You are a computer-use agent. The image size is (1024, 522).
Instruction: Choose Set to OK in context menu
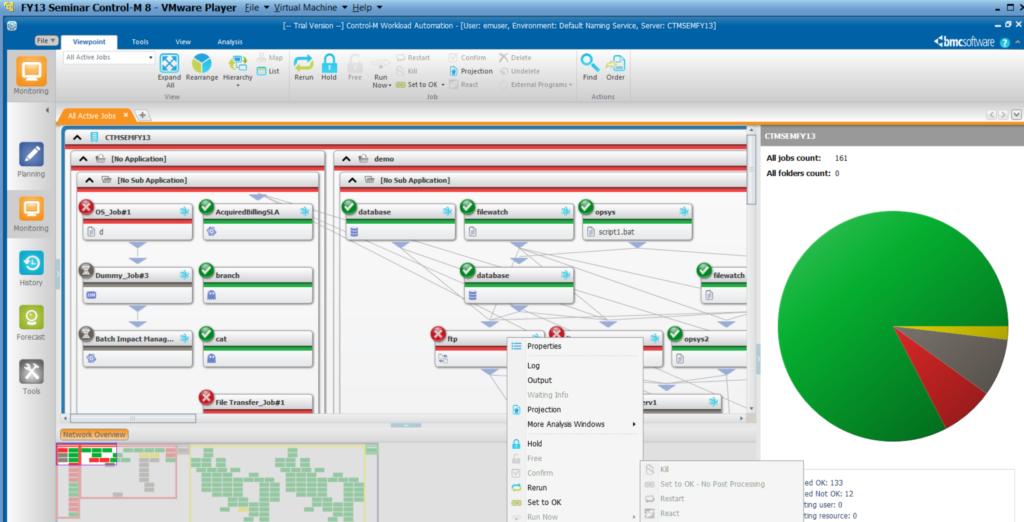[544, 502]
